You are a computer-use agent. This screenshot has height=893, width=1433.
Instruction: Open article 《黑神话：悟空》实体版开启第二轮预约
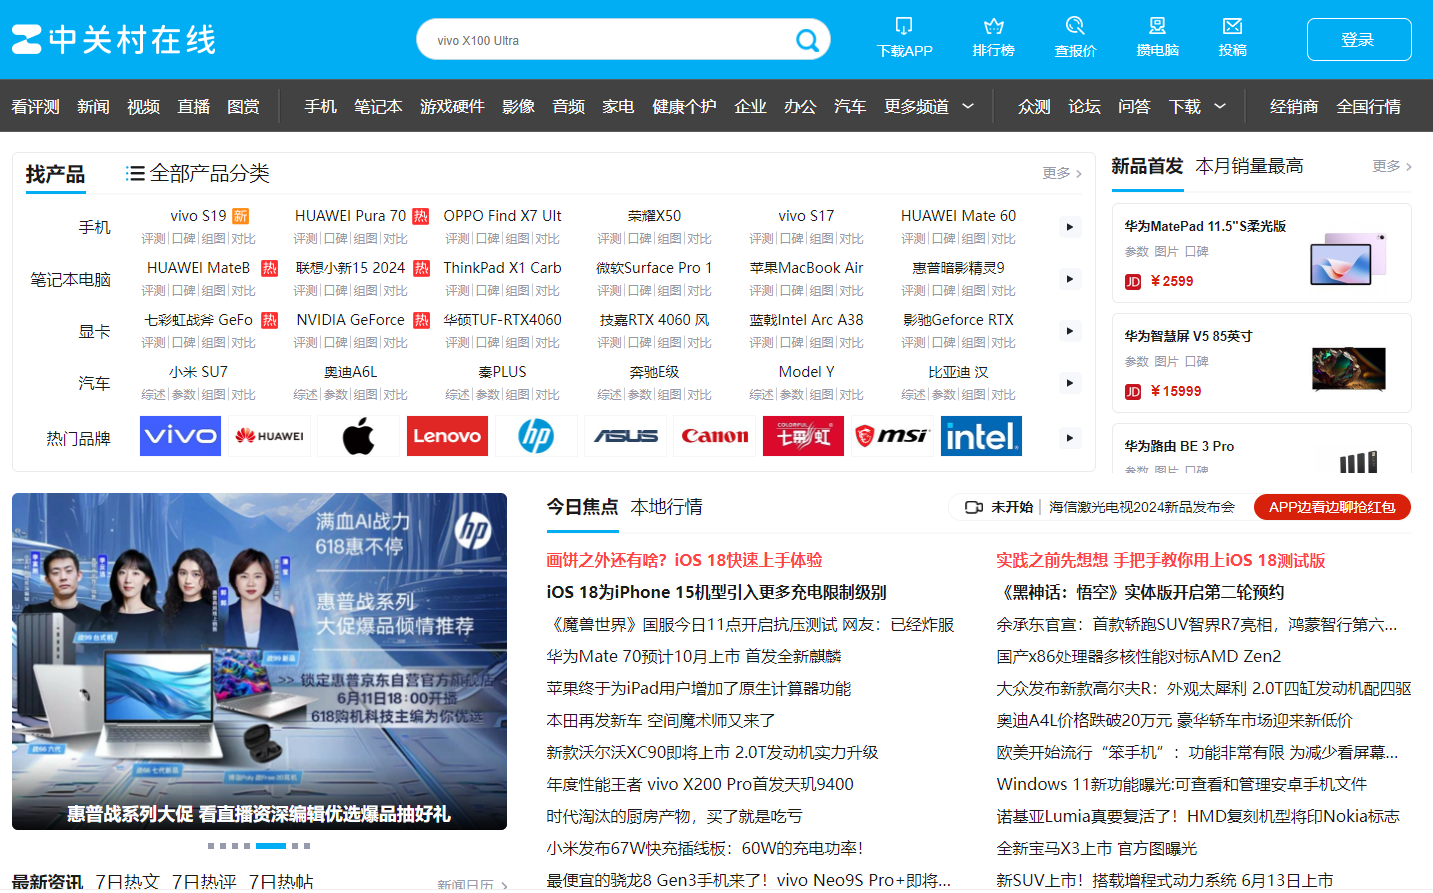(x=1140, y=592)
